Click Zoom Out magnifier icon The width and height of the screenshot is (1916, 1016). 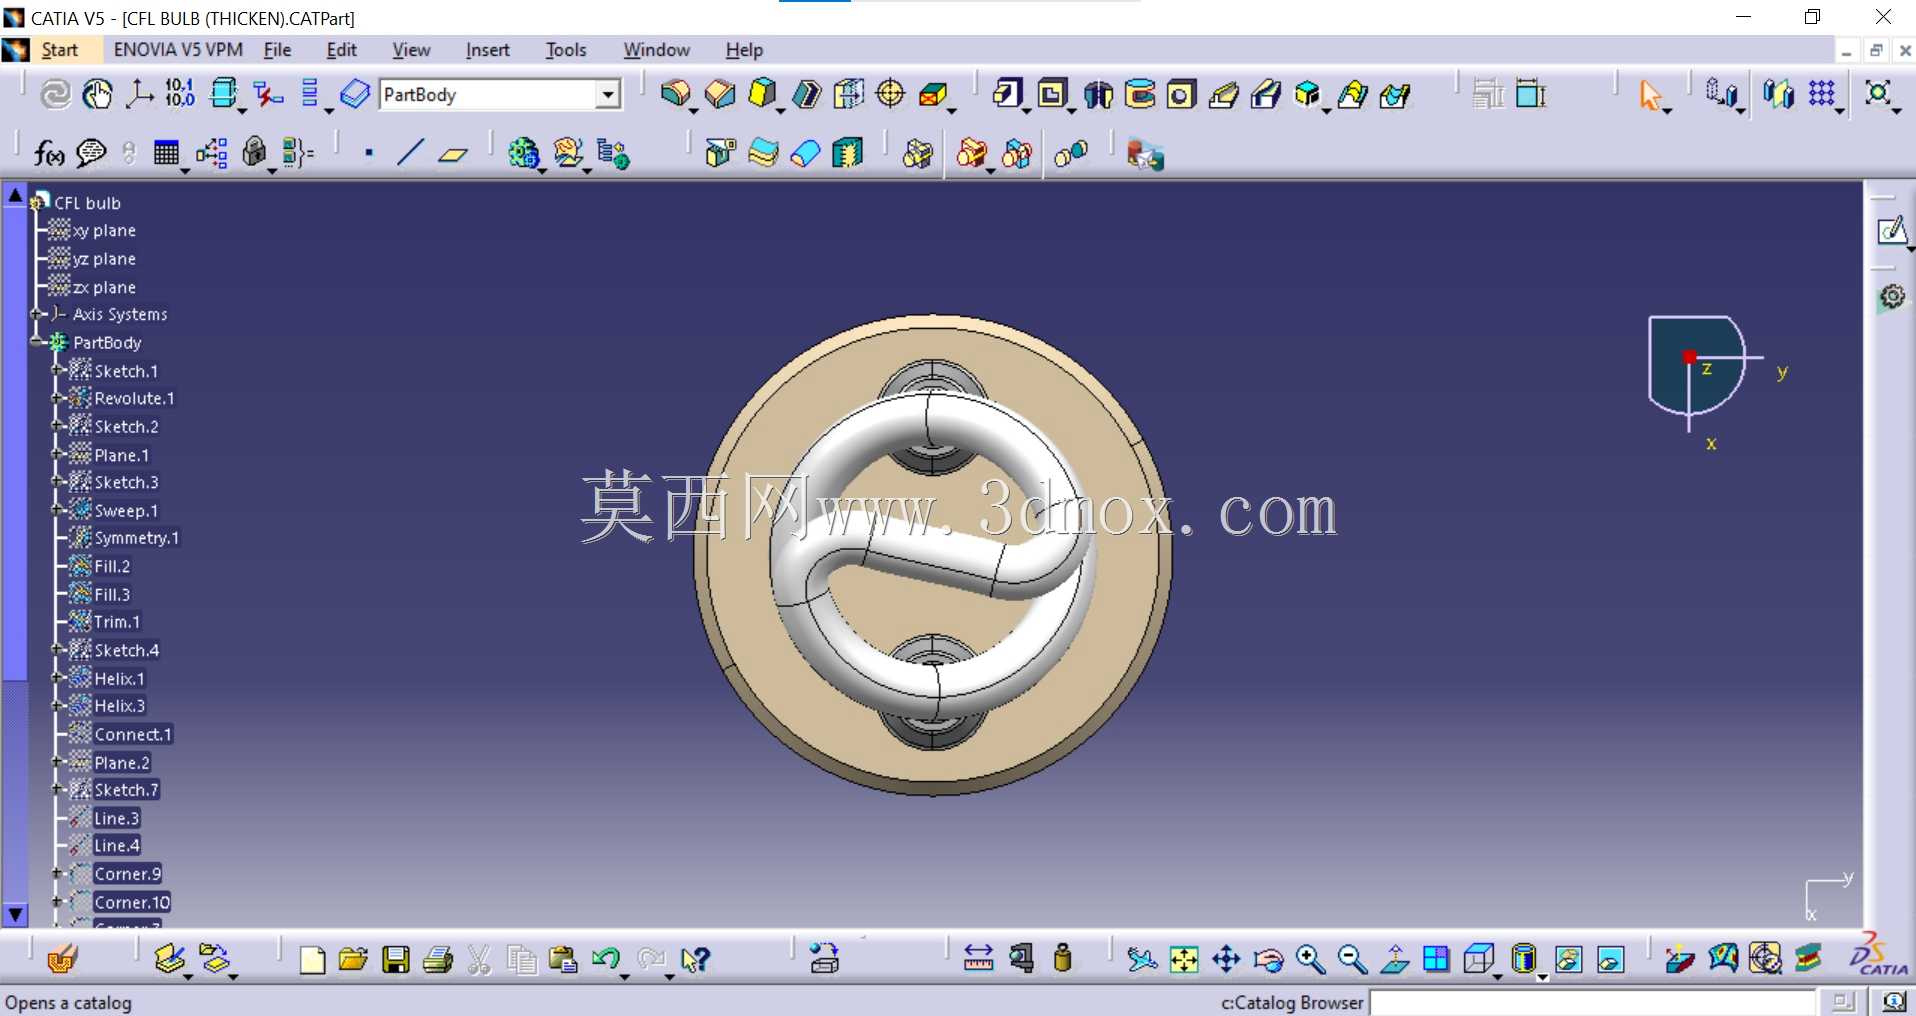[x=1352, y=959]
